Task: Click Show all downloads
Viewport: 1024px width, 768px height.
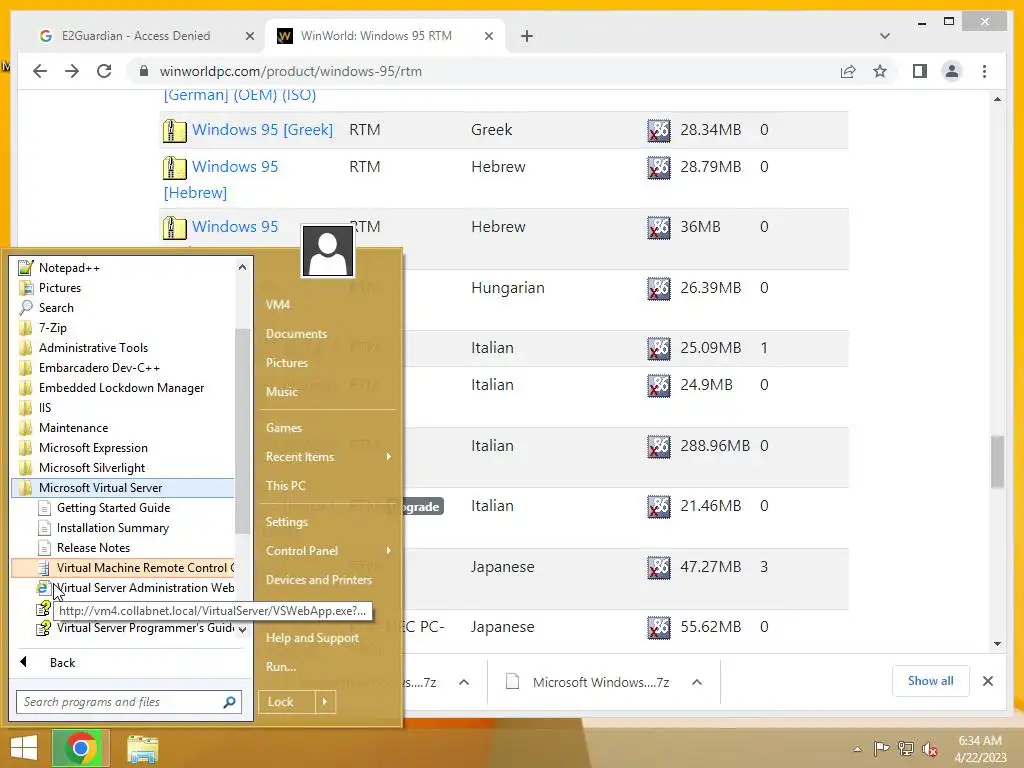Action: 931,681
